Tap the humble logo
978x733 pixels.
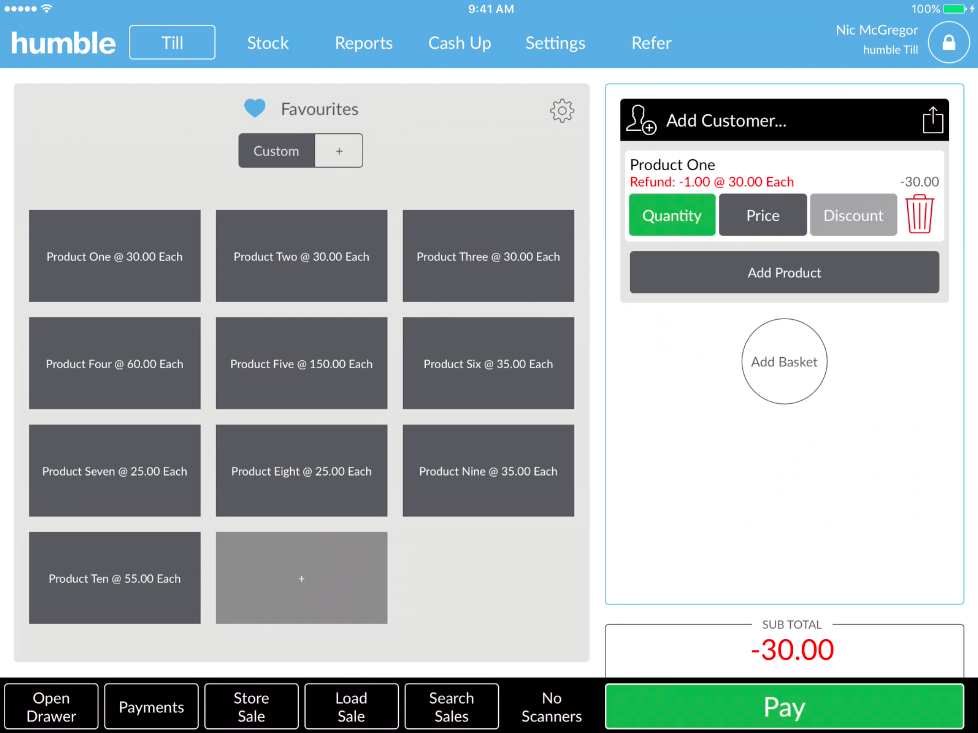pos(63,43)
